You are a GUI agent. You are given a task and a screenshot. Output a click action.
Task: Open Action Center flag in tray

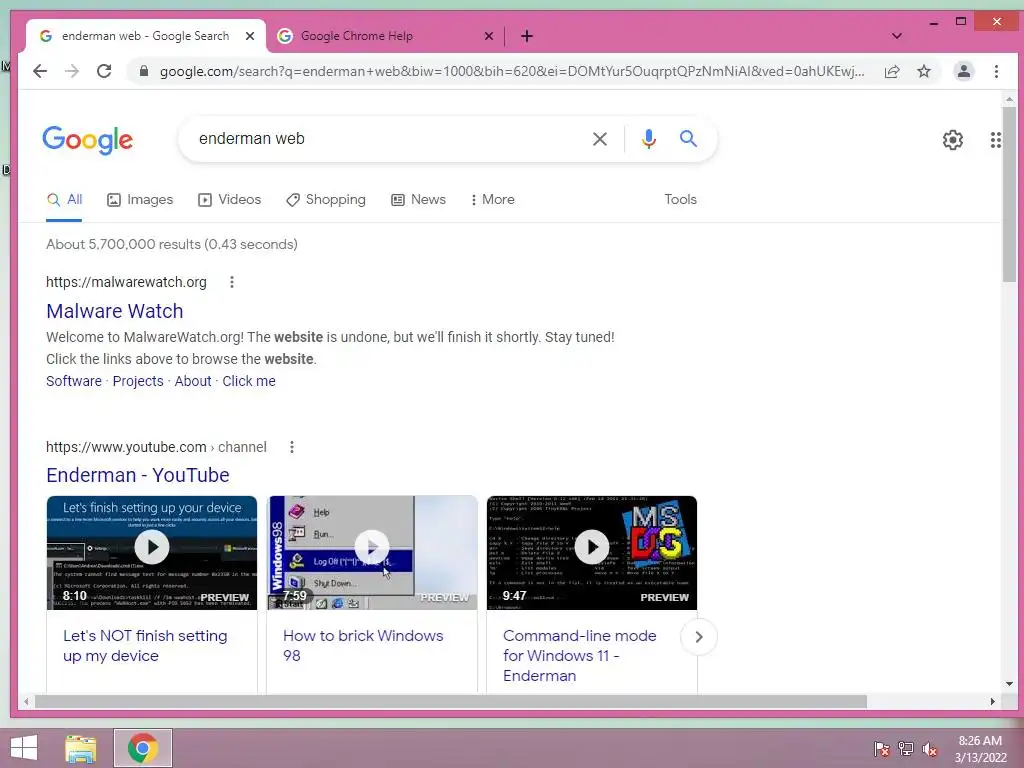click(882, 749)
